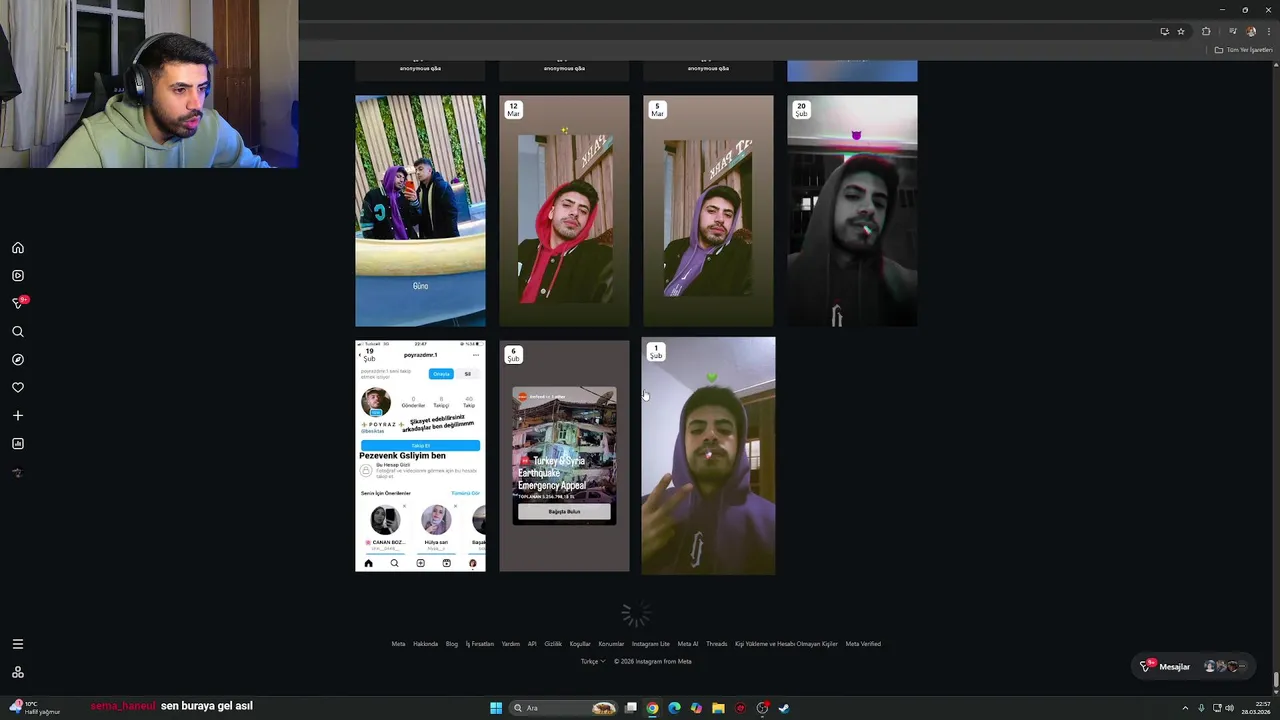Image resolution: width=1280 pixels, height=720 pixels.
Task: Open Steam from the taskbar
Action: click(784, 708)
